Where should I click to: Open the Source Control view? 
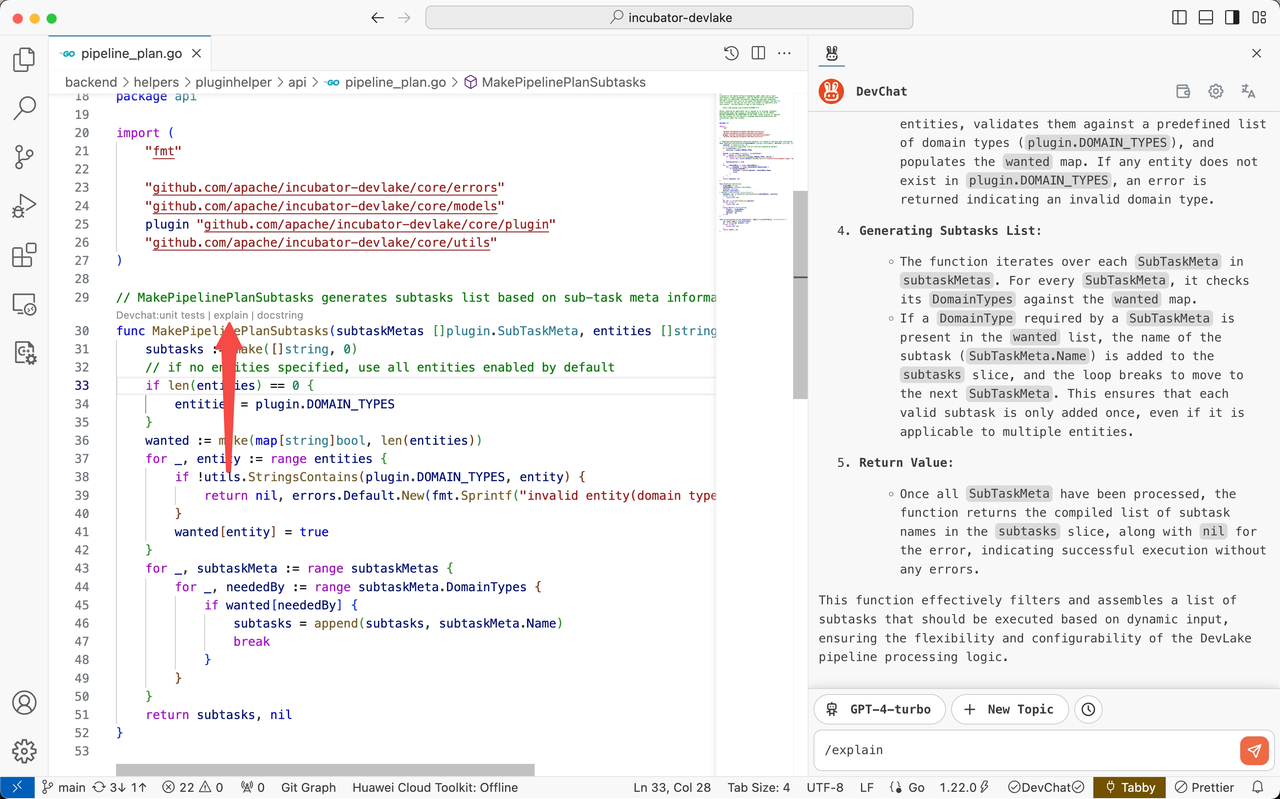(24, 157)
